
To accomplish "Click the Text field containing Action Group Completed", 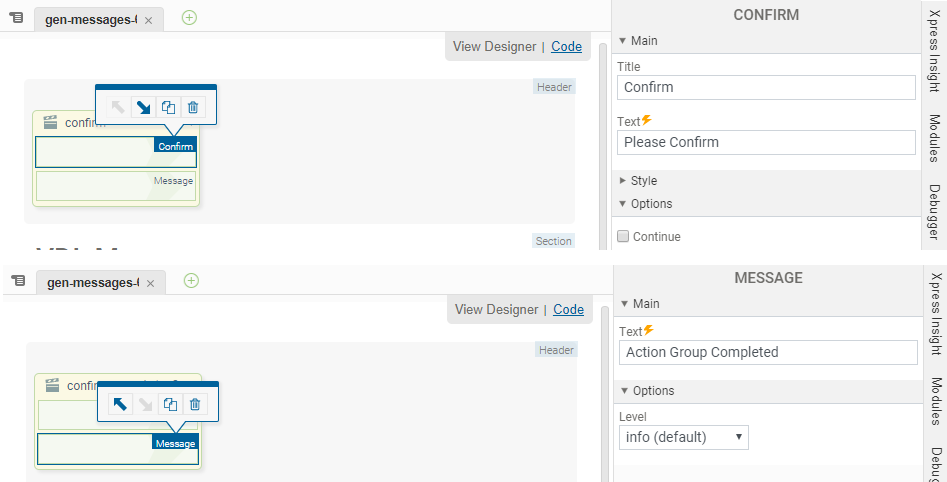I will point(768,352).
